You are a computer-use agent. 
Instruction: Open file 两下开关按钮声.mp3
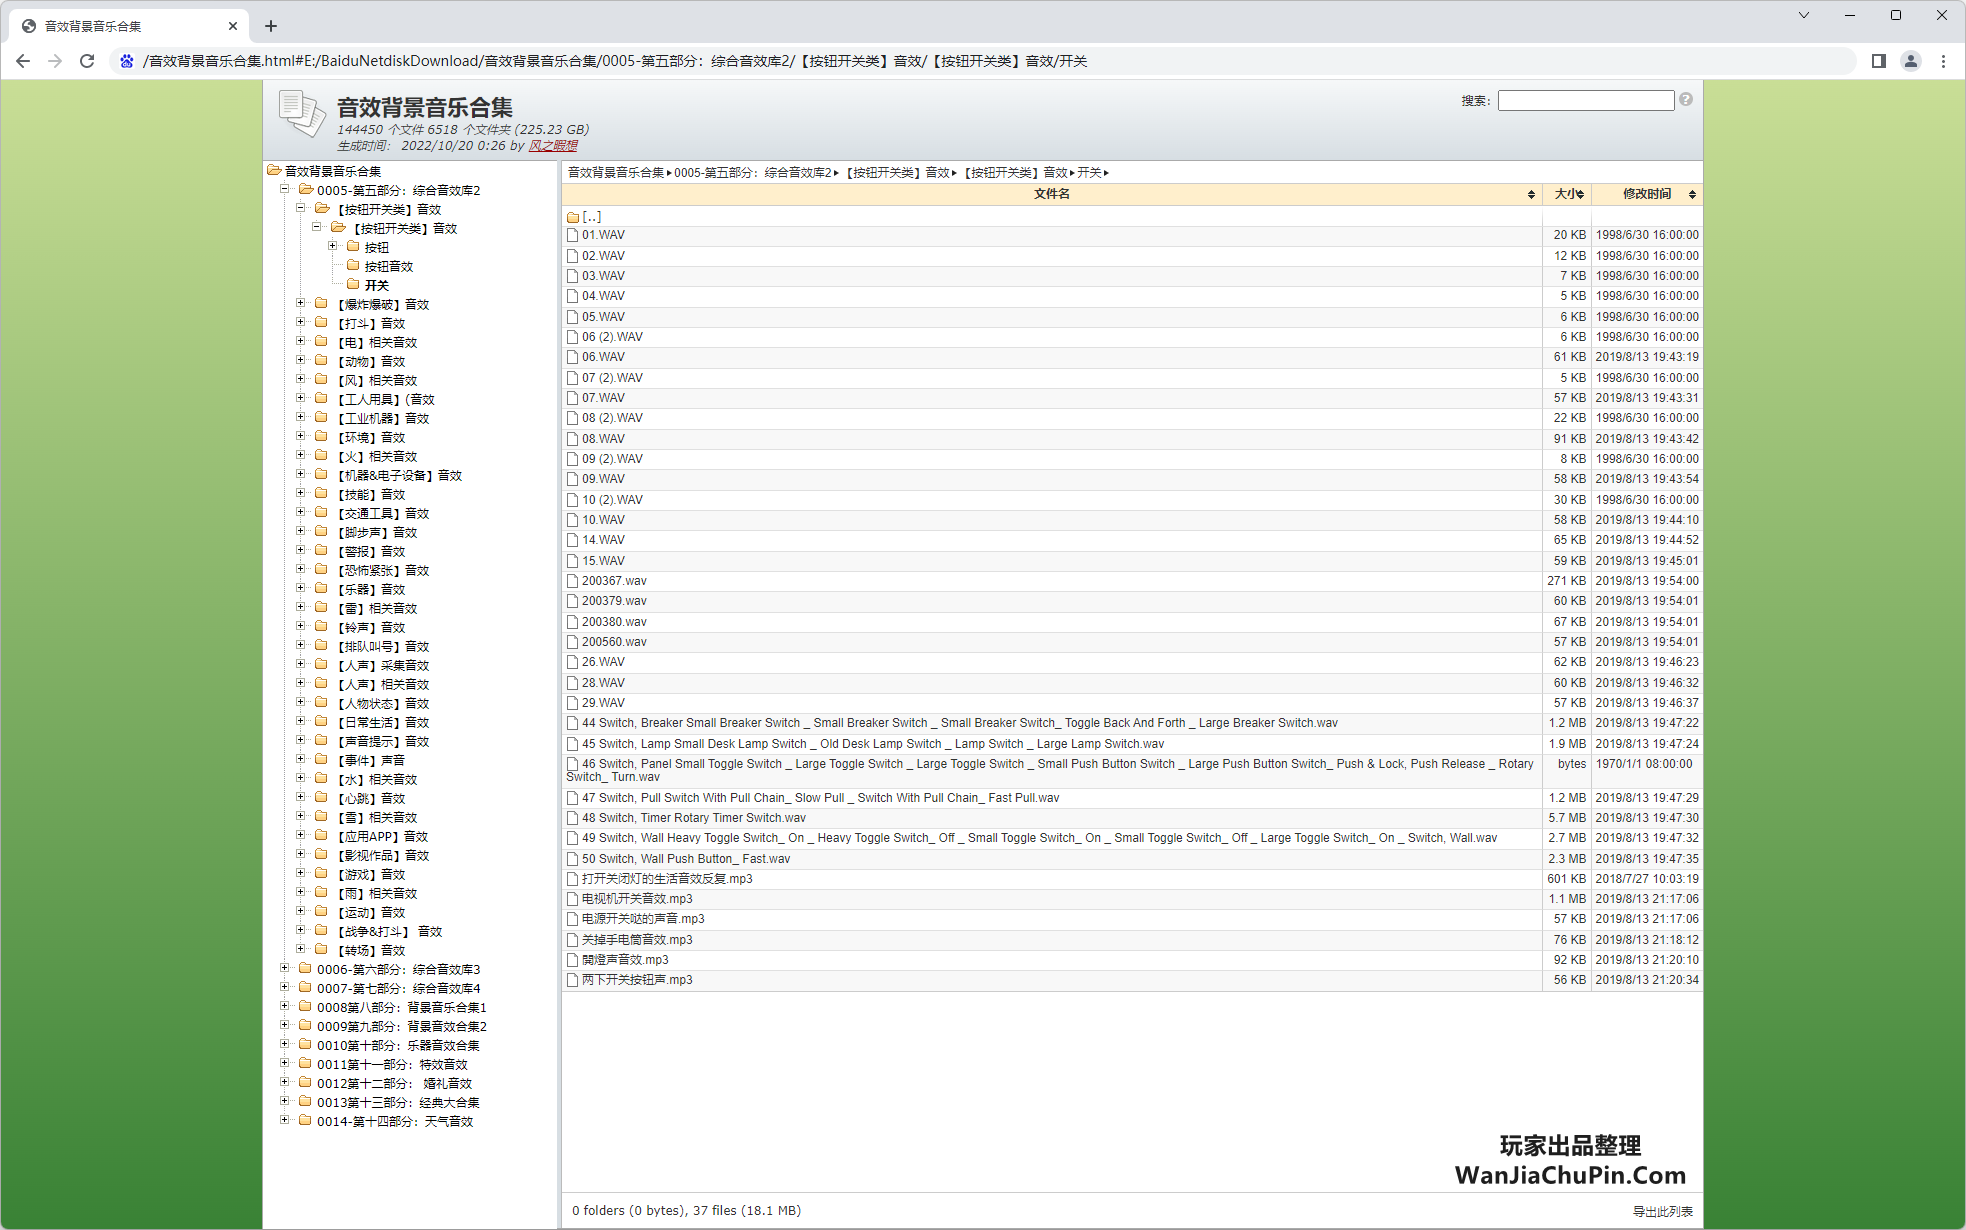pyautogui.click(x=637, y=980)
